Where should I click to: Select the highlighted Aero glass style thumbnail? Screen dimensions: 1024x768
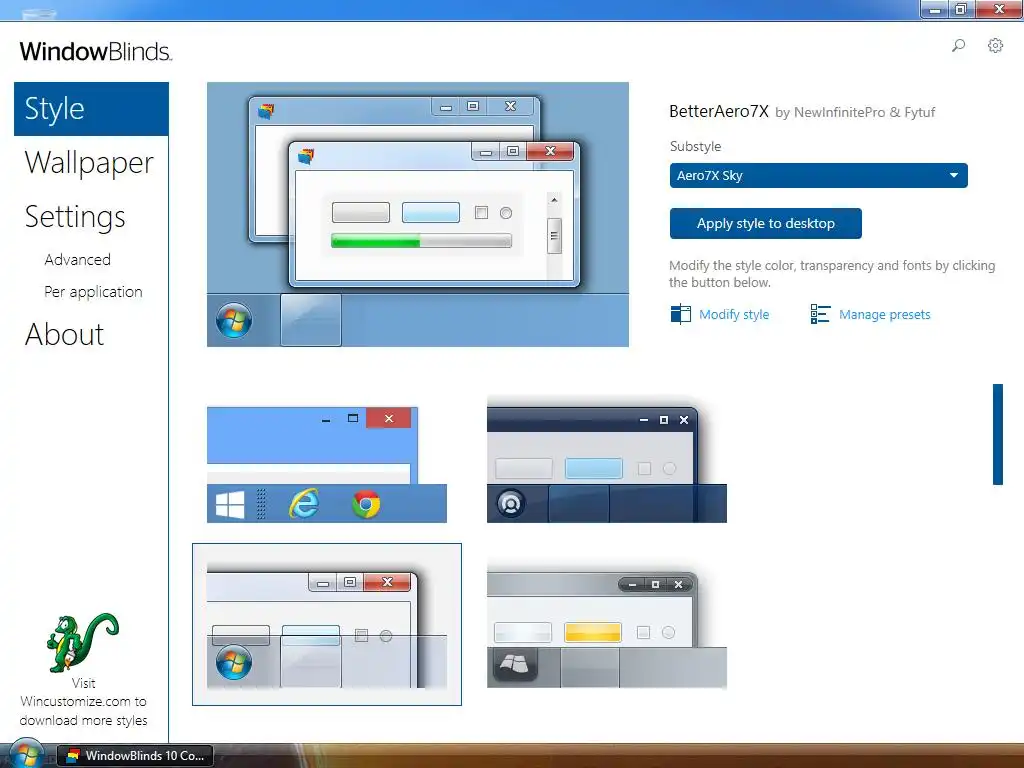click(x=327, y=624)
